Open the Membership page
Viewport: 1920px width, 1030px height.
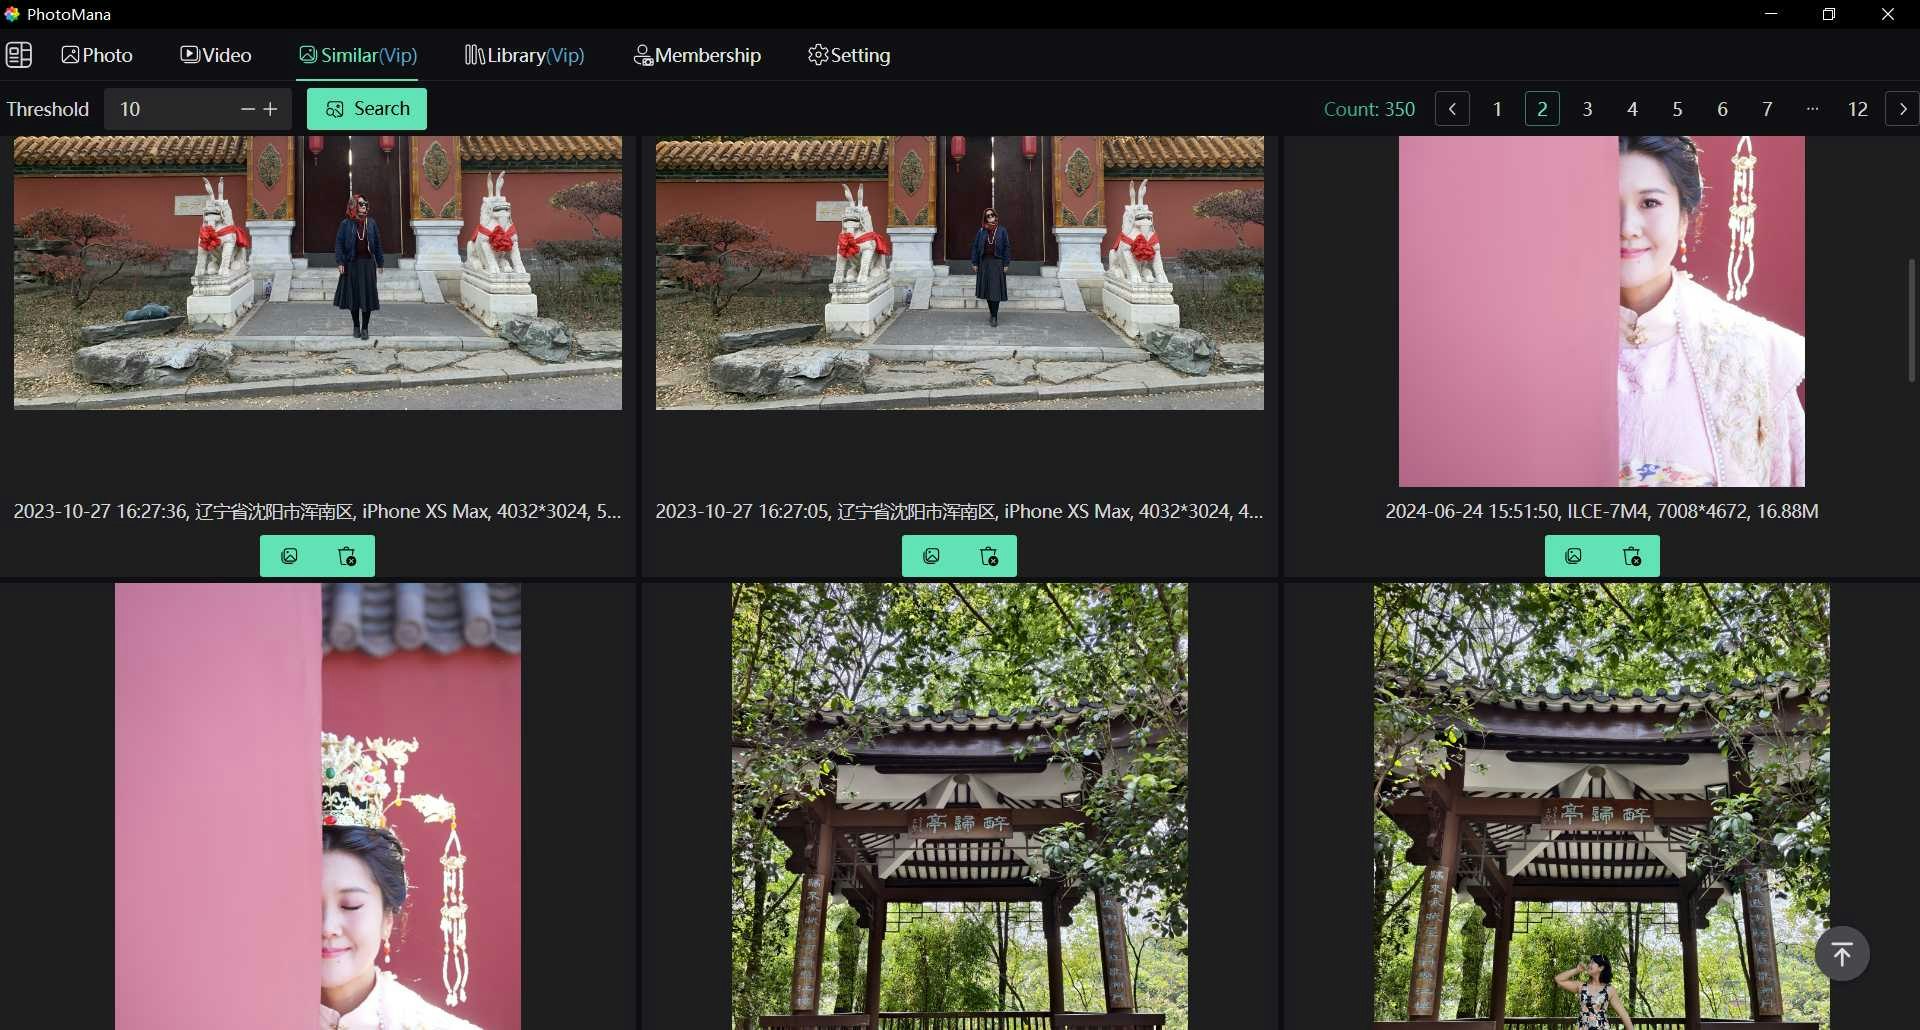pyautogui.click(x=697, y=55)
